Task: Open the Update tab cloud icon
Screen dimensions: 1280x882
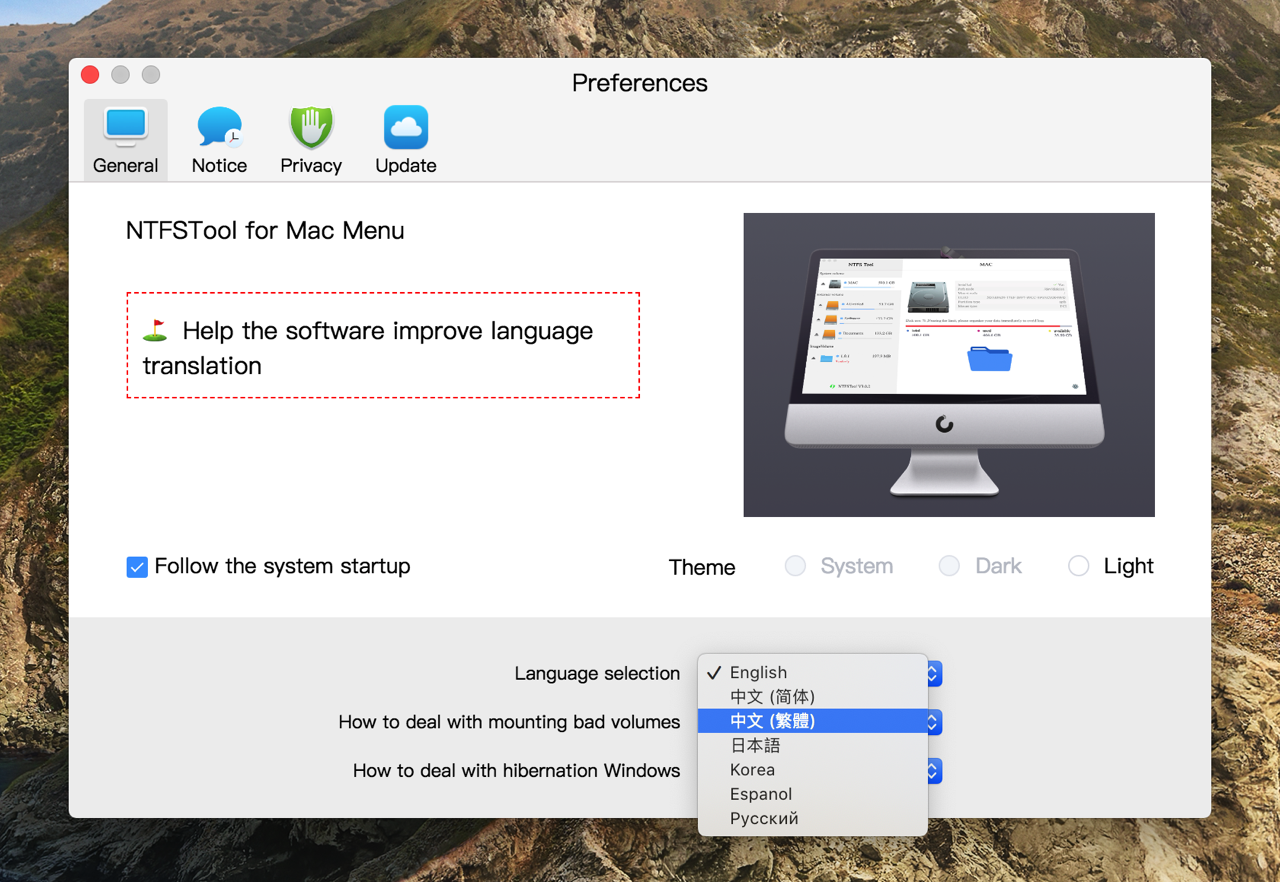Action: pos(406,127)
